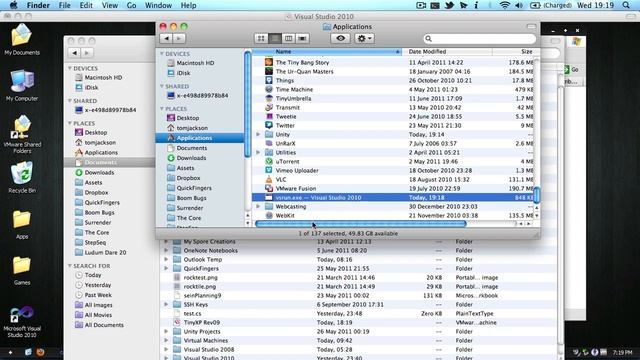The width and height of the screenshot is (640, 360).
Task: Switch Applications window to list view
Action: [x=275, y=38]
